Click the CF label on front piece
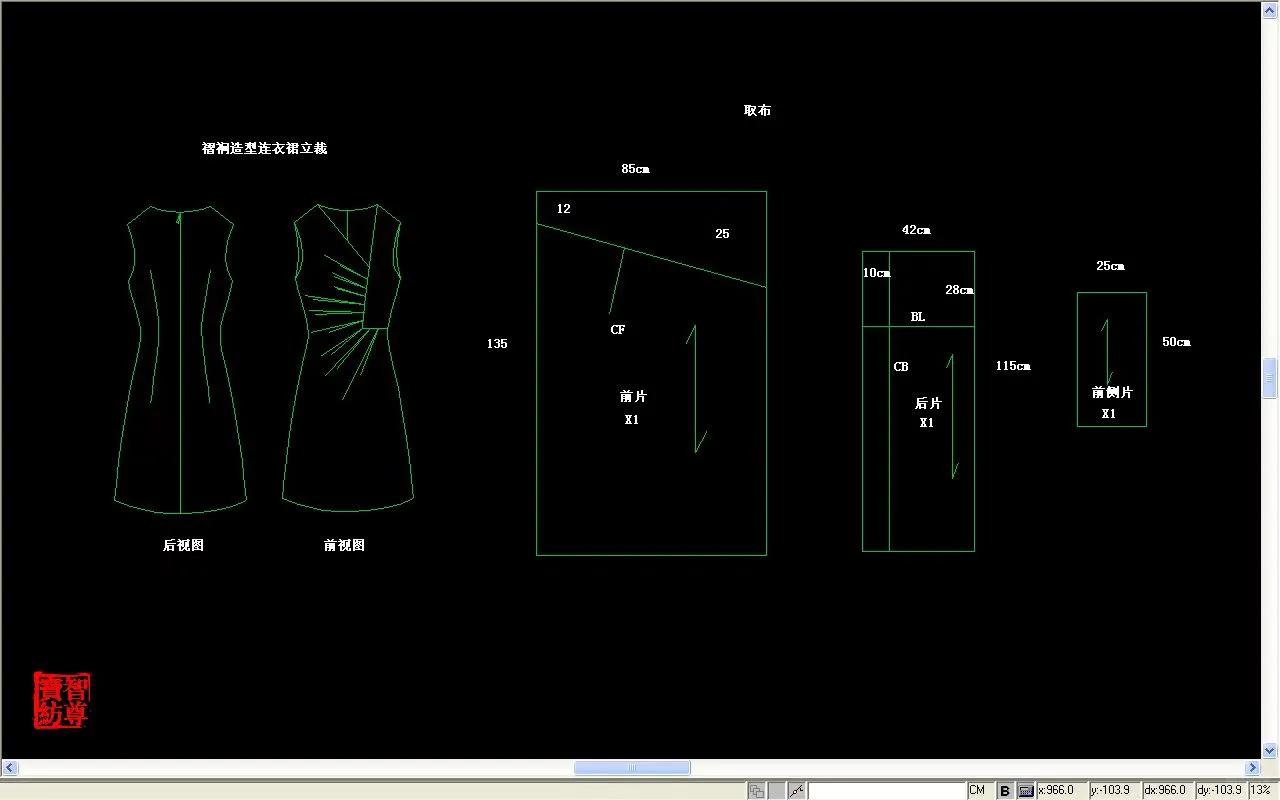The width and height of the screenshot is (1280, 800). point(618,330)
